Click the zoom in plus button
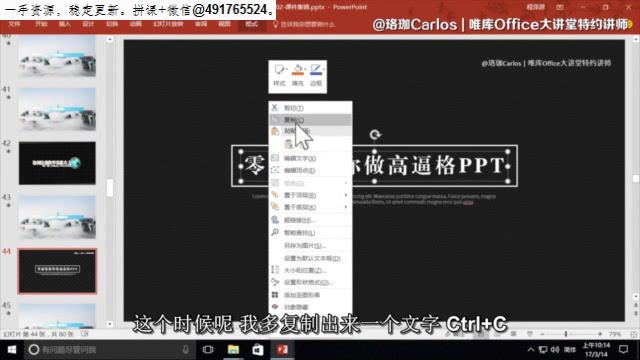The width and height of the screenshot is (640, 360). click(x=600, y=334)
